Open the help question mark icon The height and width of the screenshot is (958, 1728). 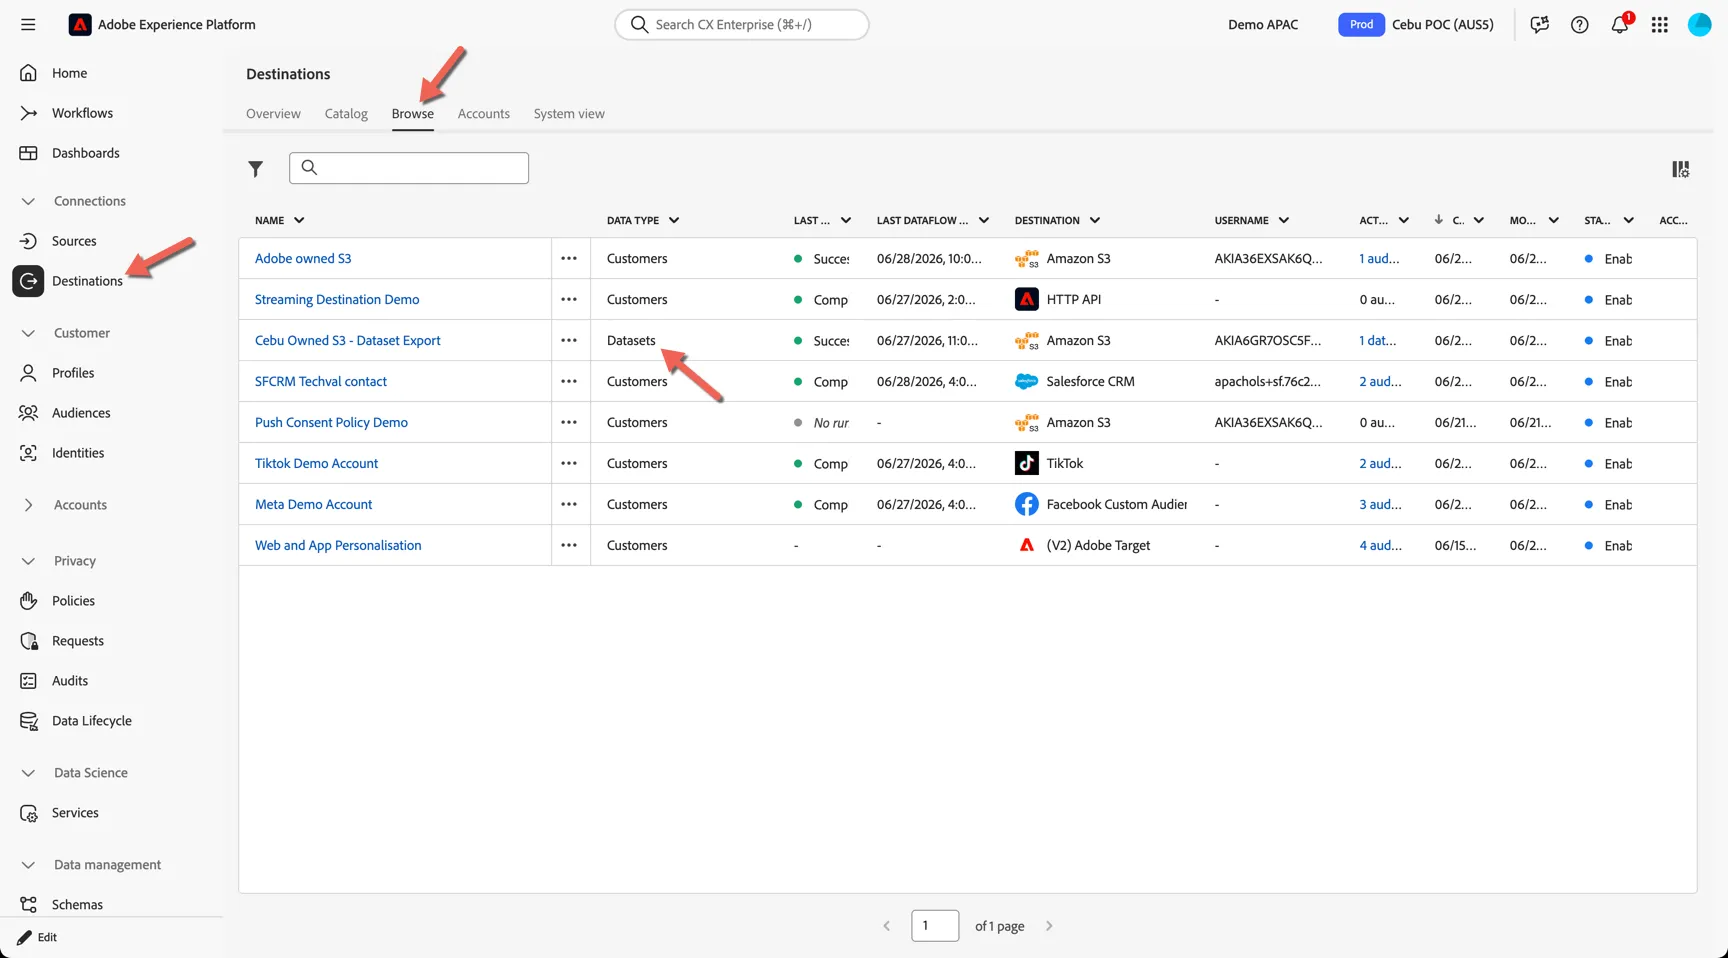pyautogui.click(x=1580, y=25)
